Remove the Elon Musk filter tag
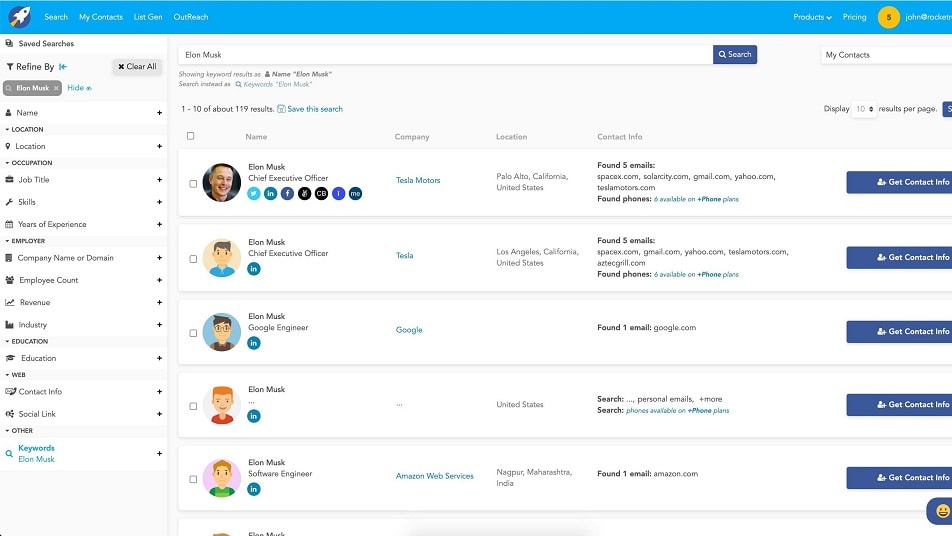The width and height of the screenshot is (952, 536). [56, 88]
